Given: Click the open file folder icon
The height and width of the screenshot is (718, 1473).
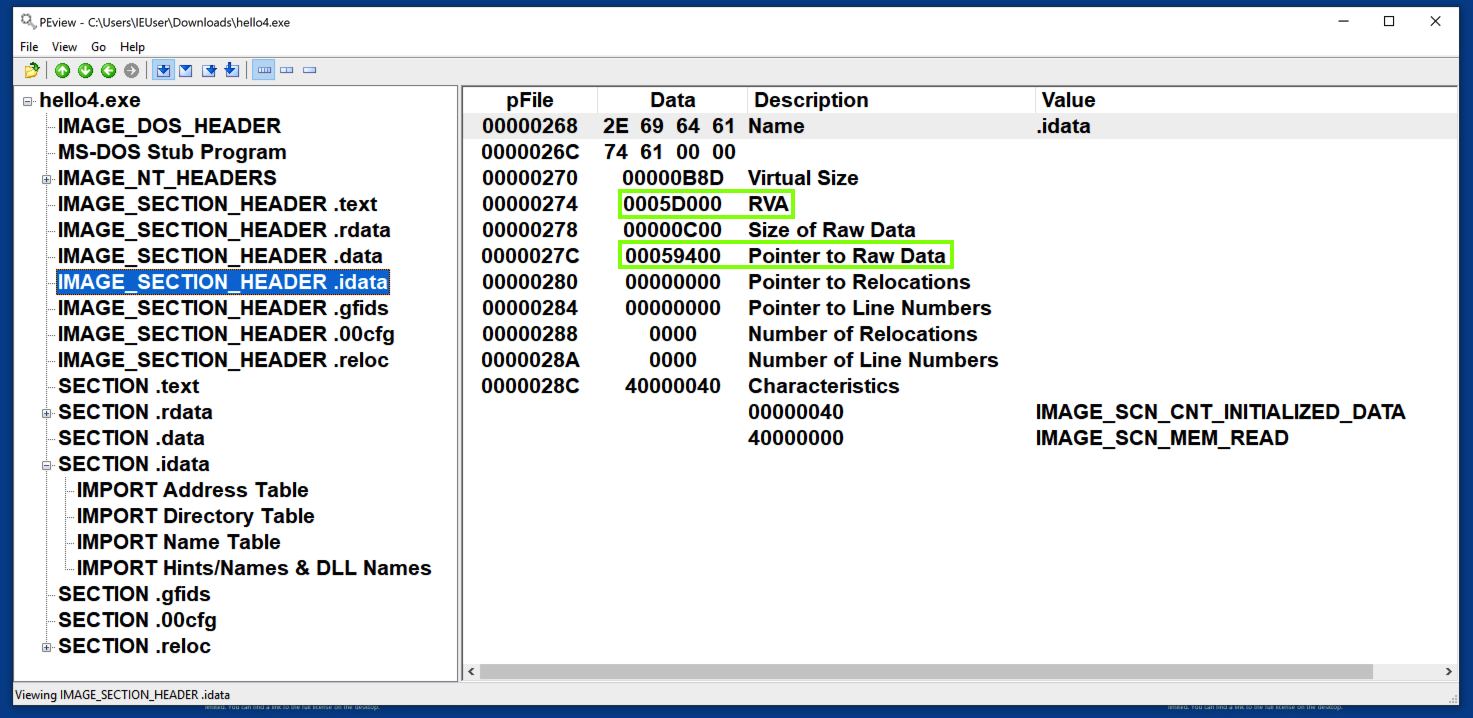Looking at the screenshot, I should pyautogui.click(x=32, y=70).
